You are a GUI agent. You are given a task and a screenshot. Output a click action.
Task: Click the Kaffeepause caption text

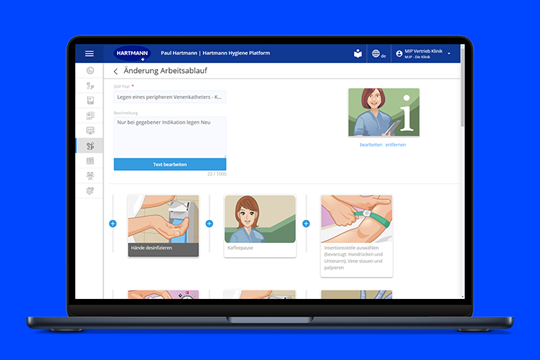(x=240, y=248)
